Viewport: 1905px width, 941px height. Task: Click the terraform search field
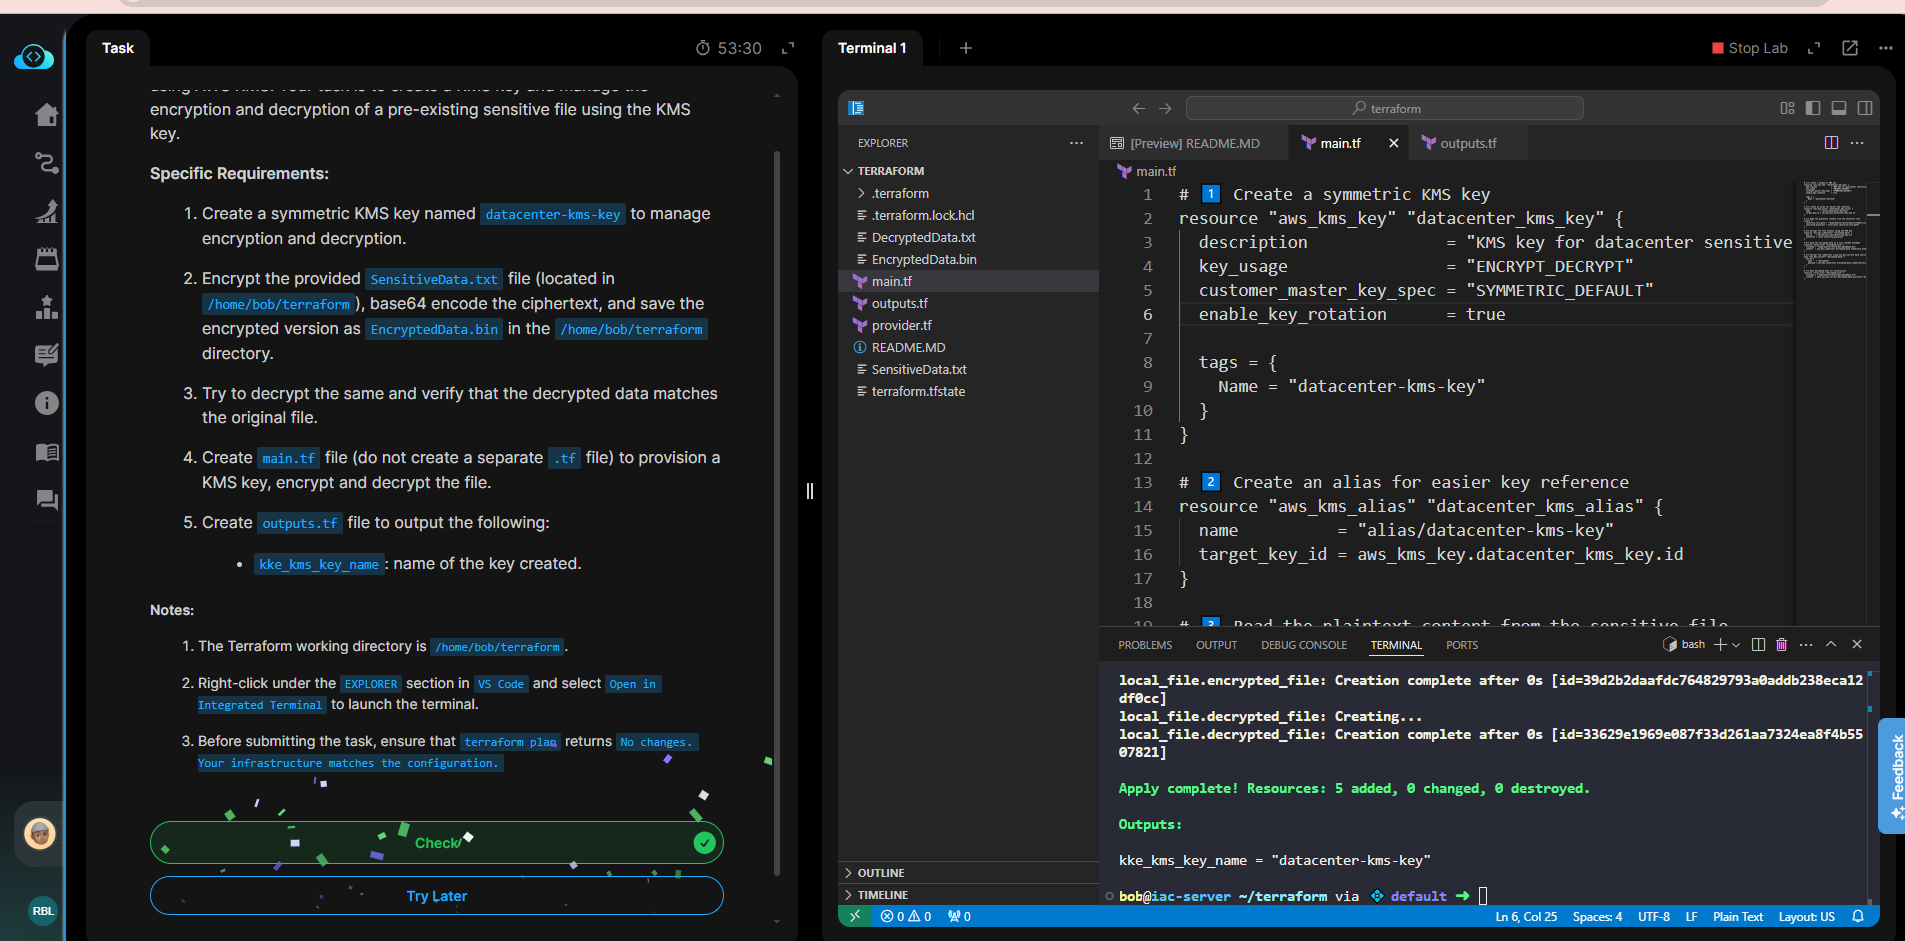tap(1384, 108)
